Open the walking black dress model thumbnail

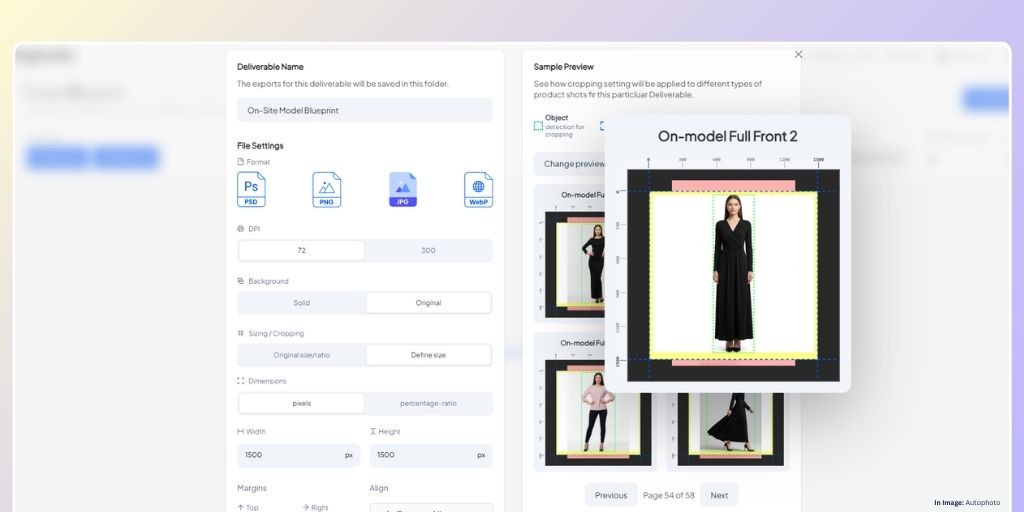pos(730,429)
